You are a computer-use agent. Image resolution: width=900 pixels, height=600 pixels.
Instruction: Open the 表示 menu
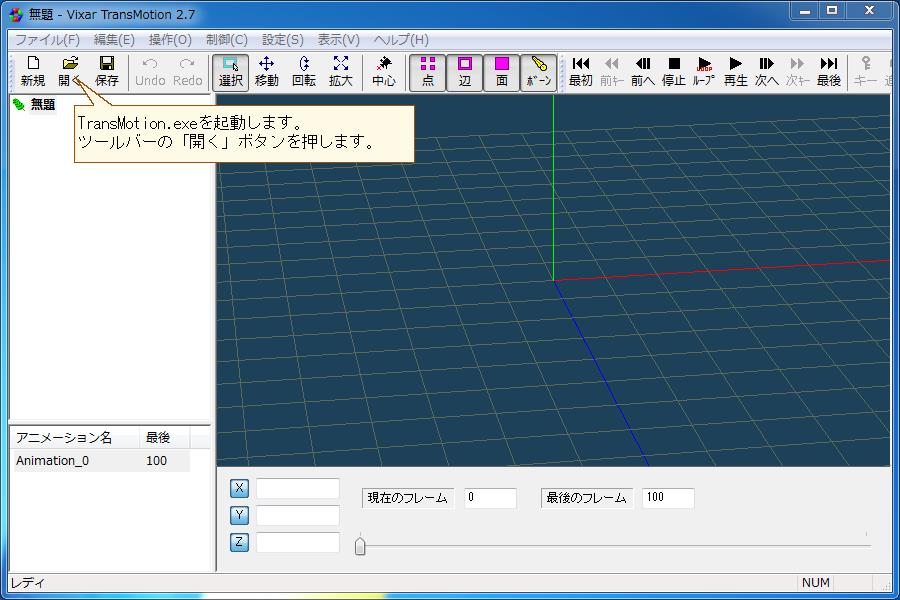click(x=335, y=40)
